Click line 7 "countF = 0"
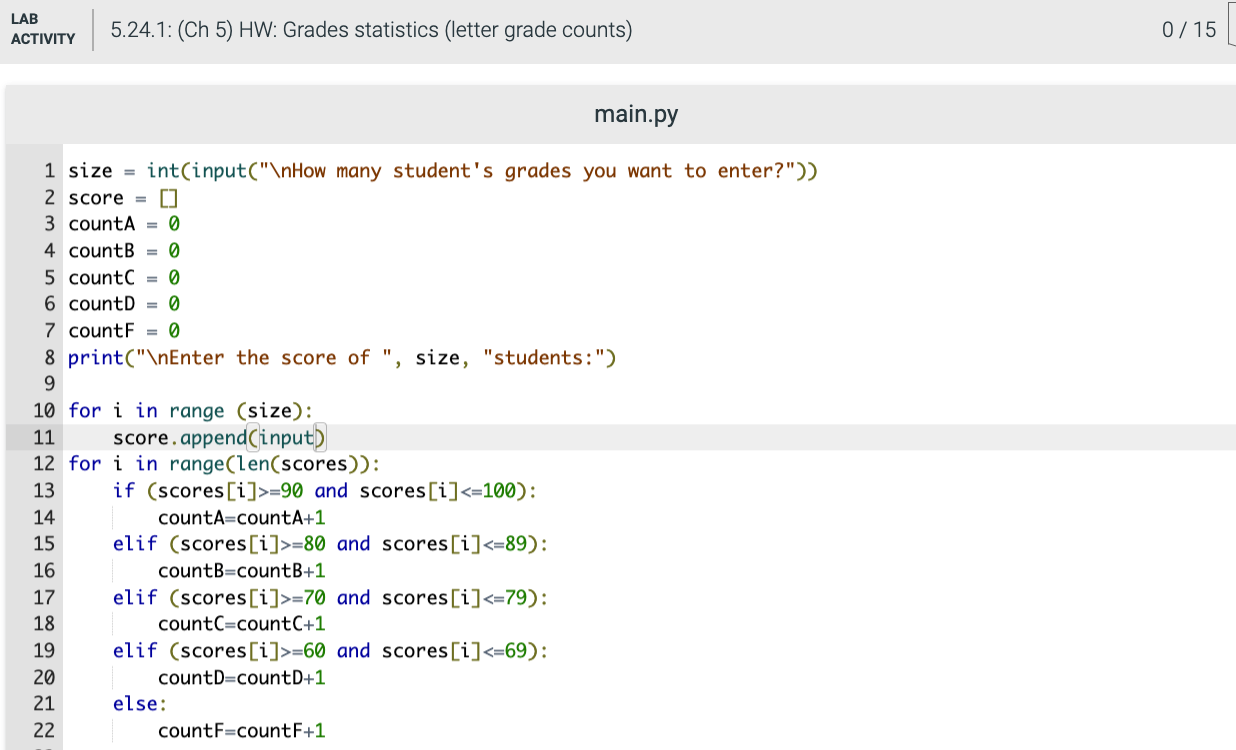This screenshot has width=1236, height=750. tap(124, 331)
